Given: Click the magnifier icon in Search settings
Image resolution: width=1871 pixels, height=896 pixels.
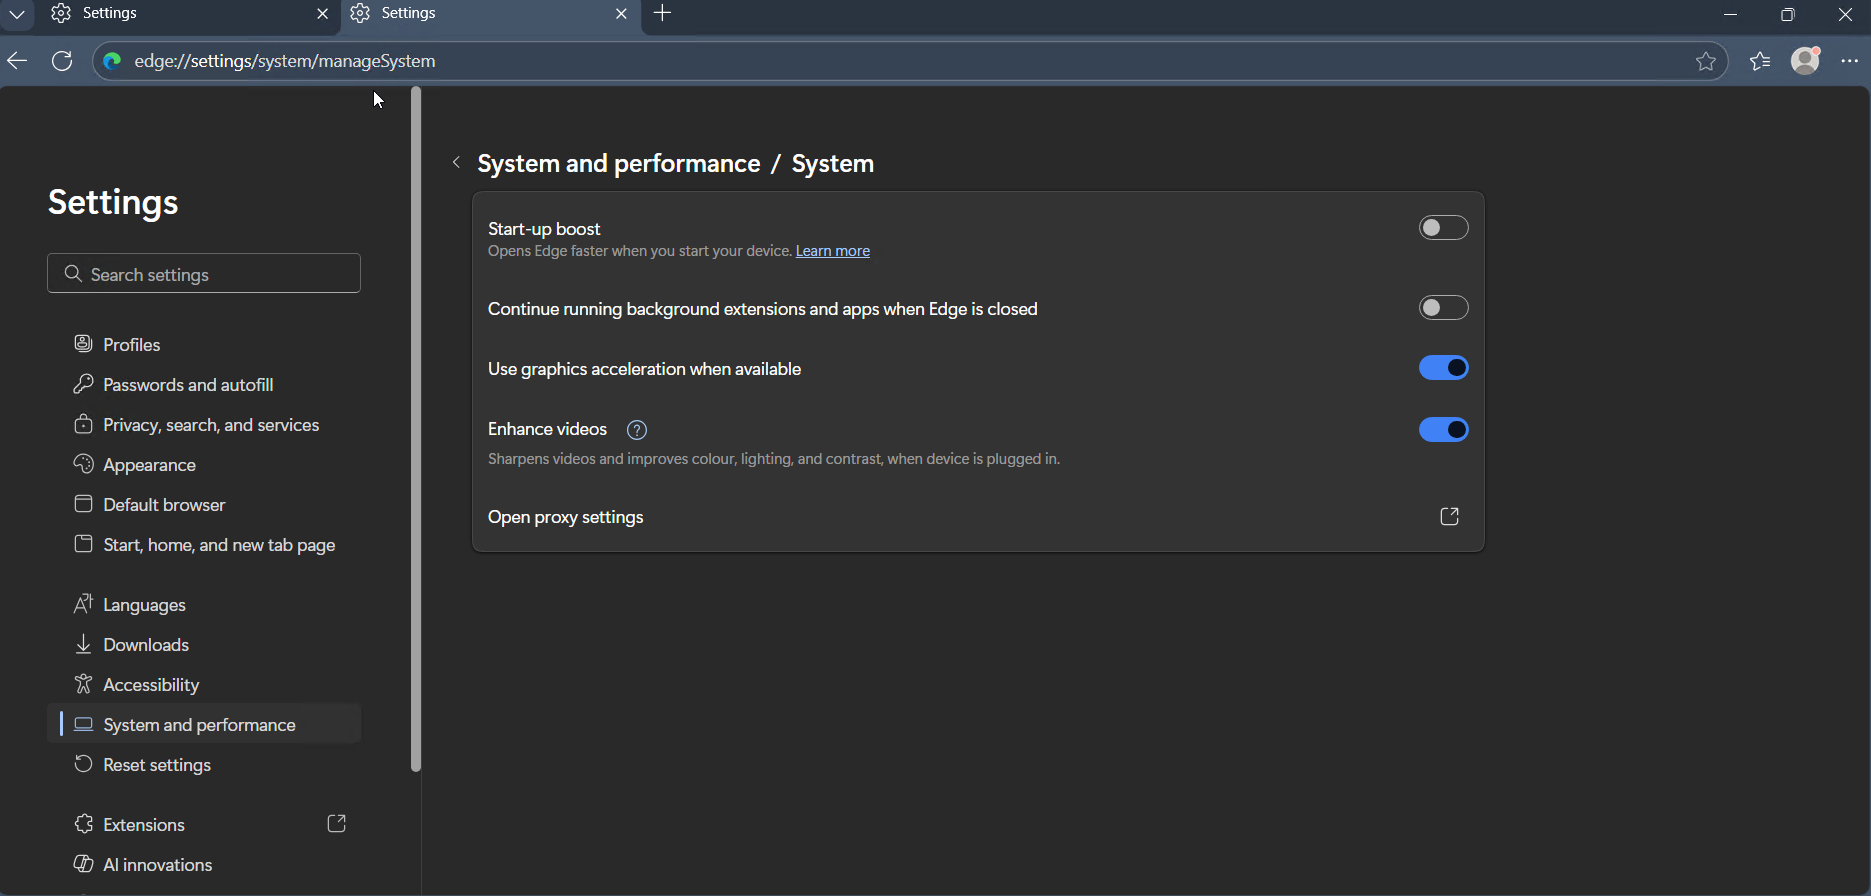Looking at the screenshot, I should click(x=73, y=273).
